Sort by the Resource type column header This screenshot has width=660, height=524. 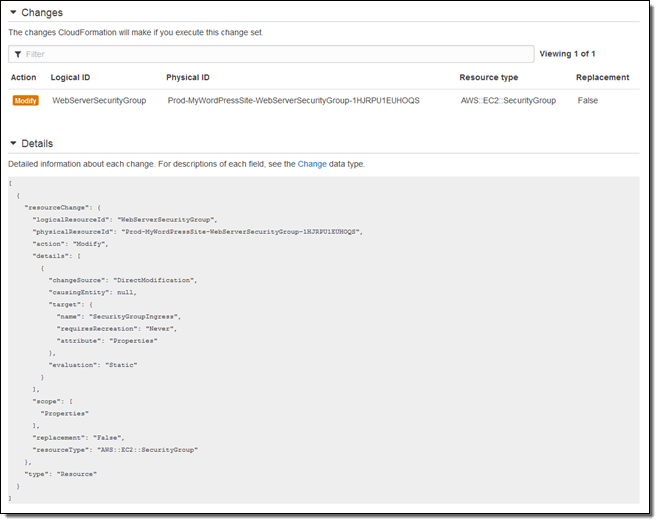click(x=488, y=78)
